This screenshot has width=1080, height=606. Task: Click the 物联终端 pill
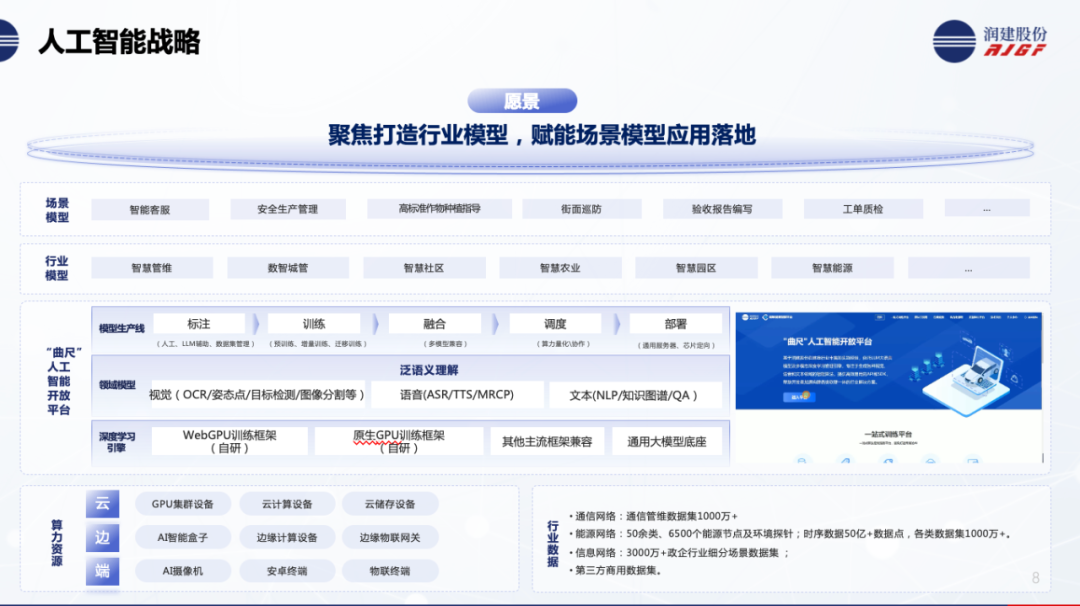coord(390,571)
